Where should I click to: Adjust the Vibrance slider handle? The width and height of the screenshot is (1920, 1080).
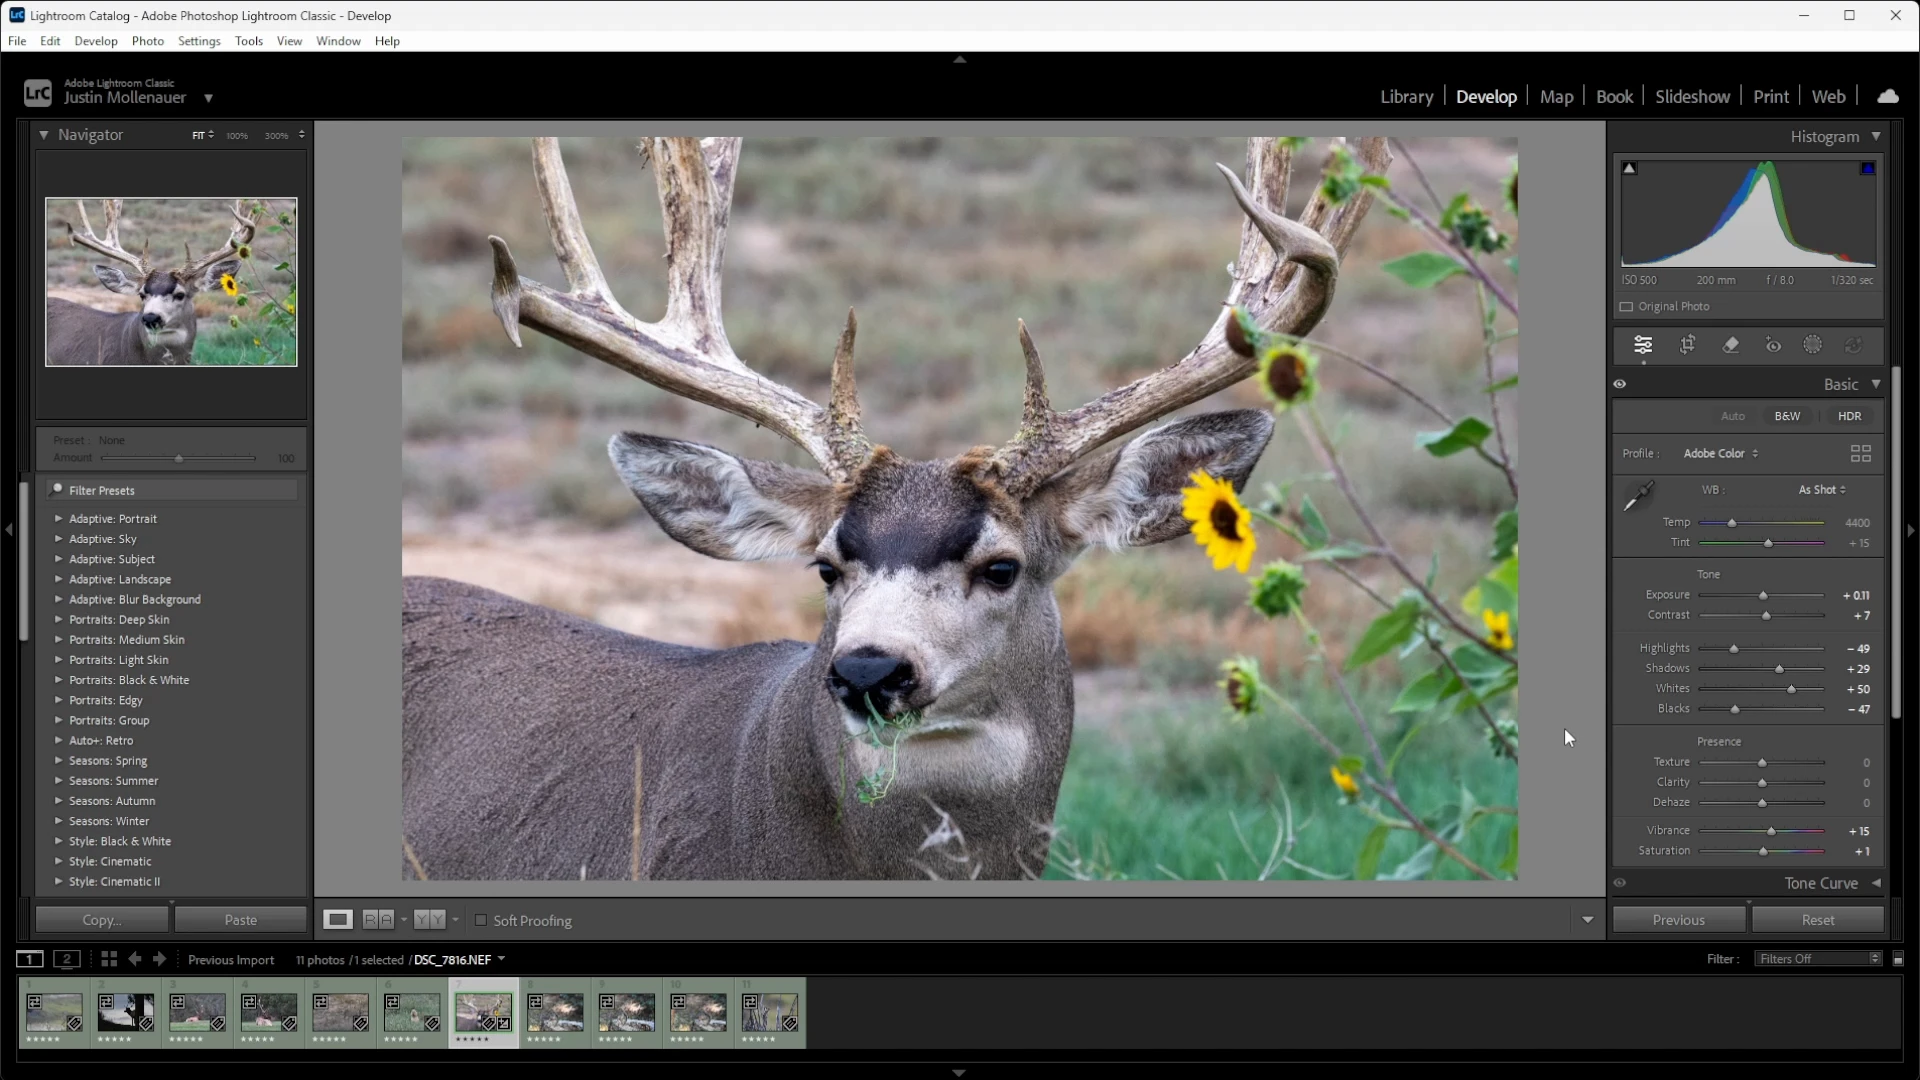click(1771, 832)
